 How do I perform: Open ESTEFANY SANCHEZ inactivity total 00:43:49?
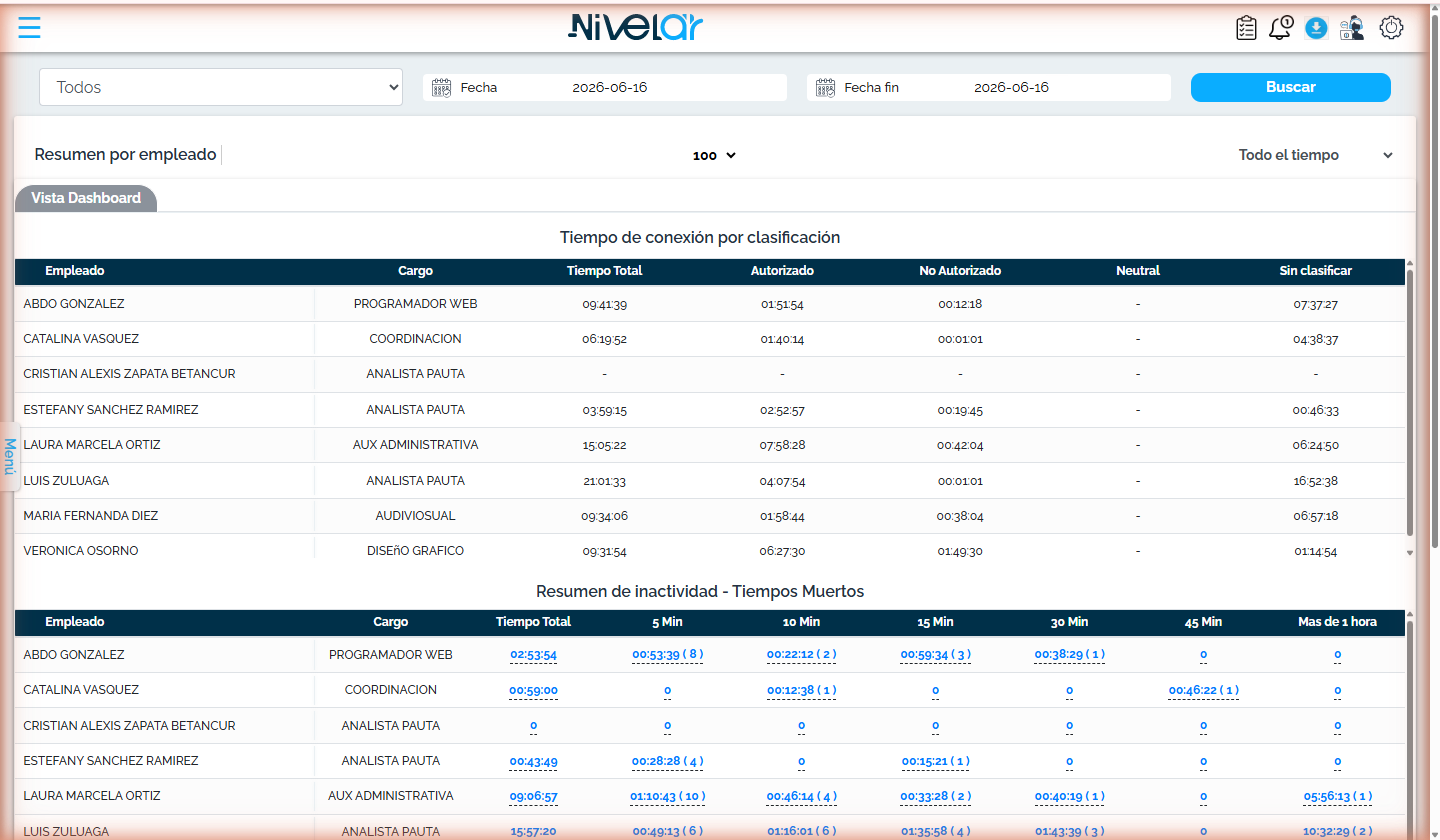pyautogui.click(x=533, y=762)
